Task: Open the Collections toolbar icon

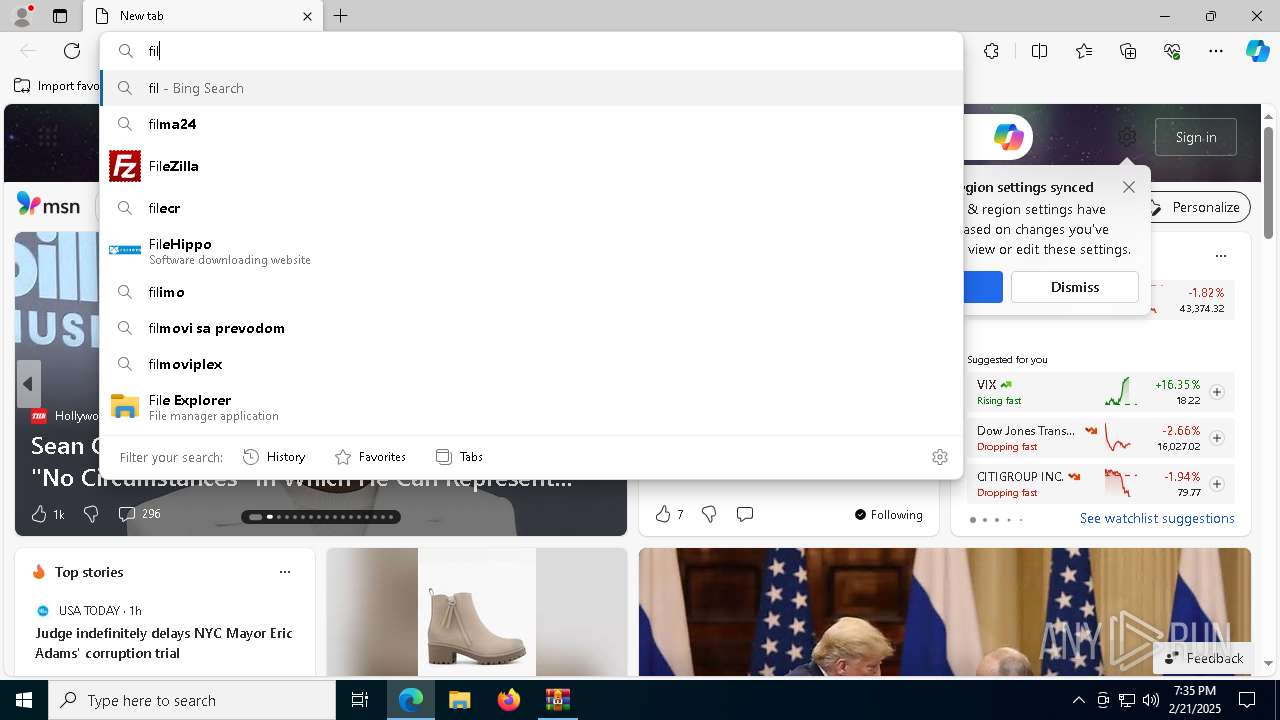Action: (1128, 51)
